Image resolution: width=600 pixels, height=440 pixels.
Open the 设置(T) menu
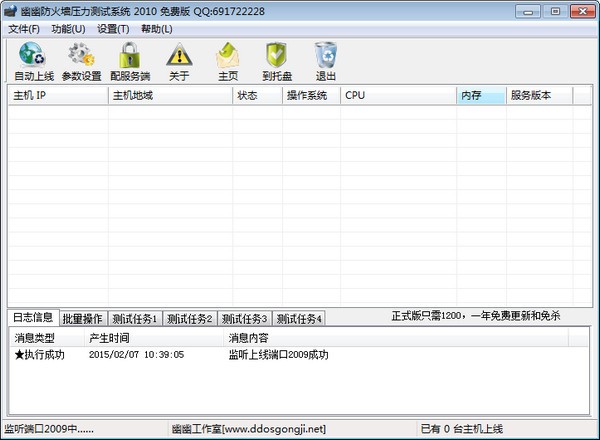click(113, 28)
